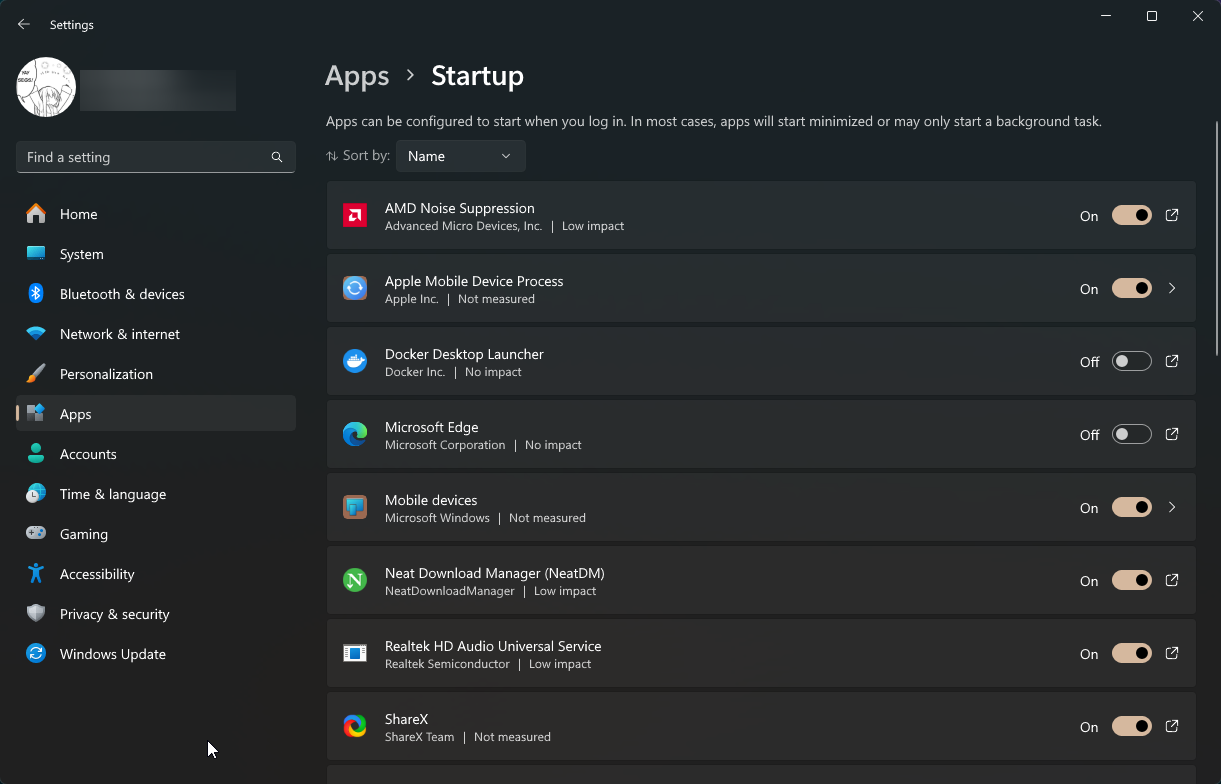This screenshot has width=1221, height=784.
Task: Select Personalization in sidebar
Action: tap(156, 374)
